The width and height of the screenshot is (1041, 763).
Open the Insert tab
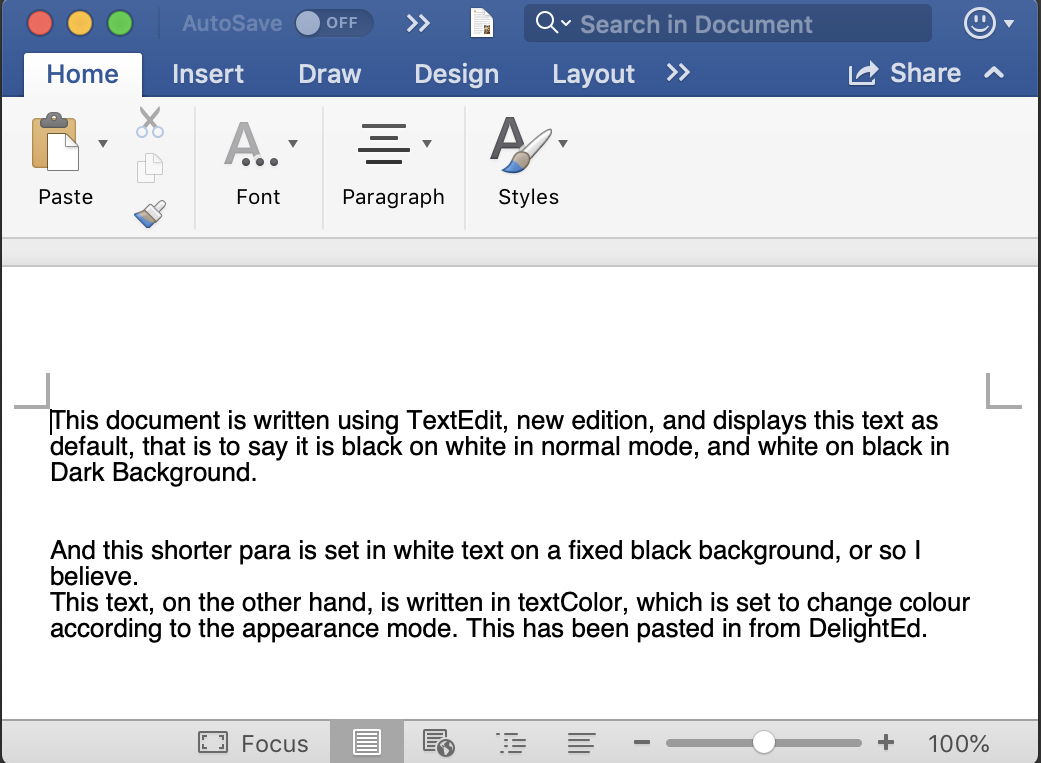[207, 74]
